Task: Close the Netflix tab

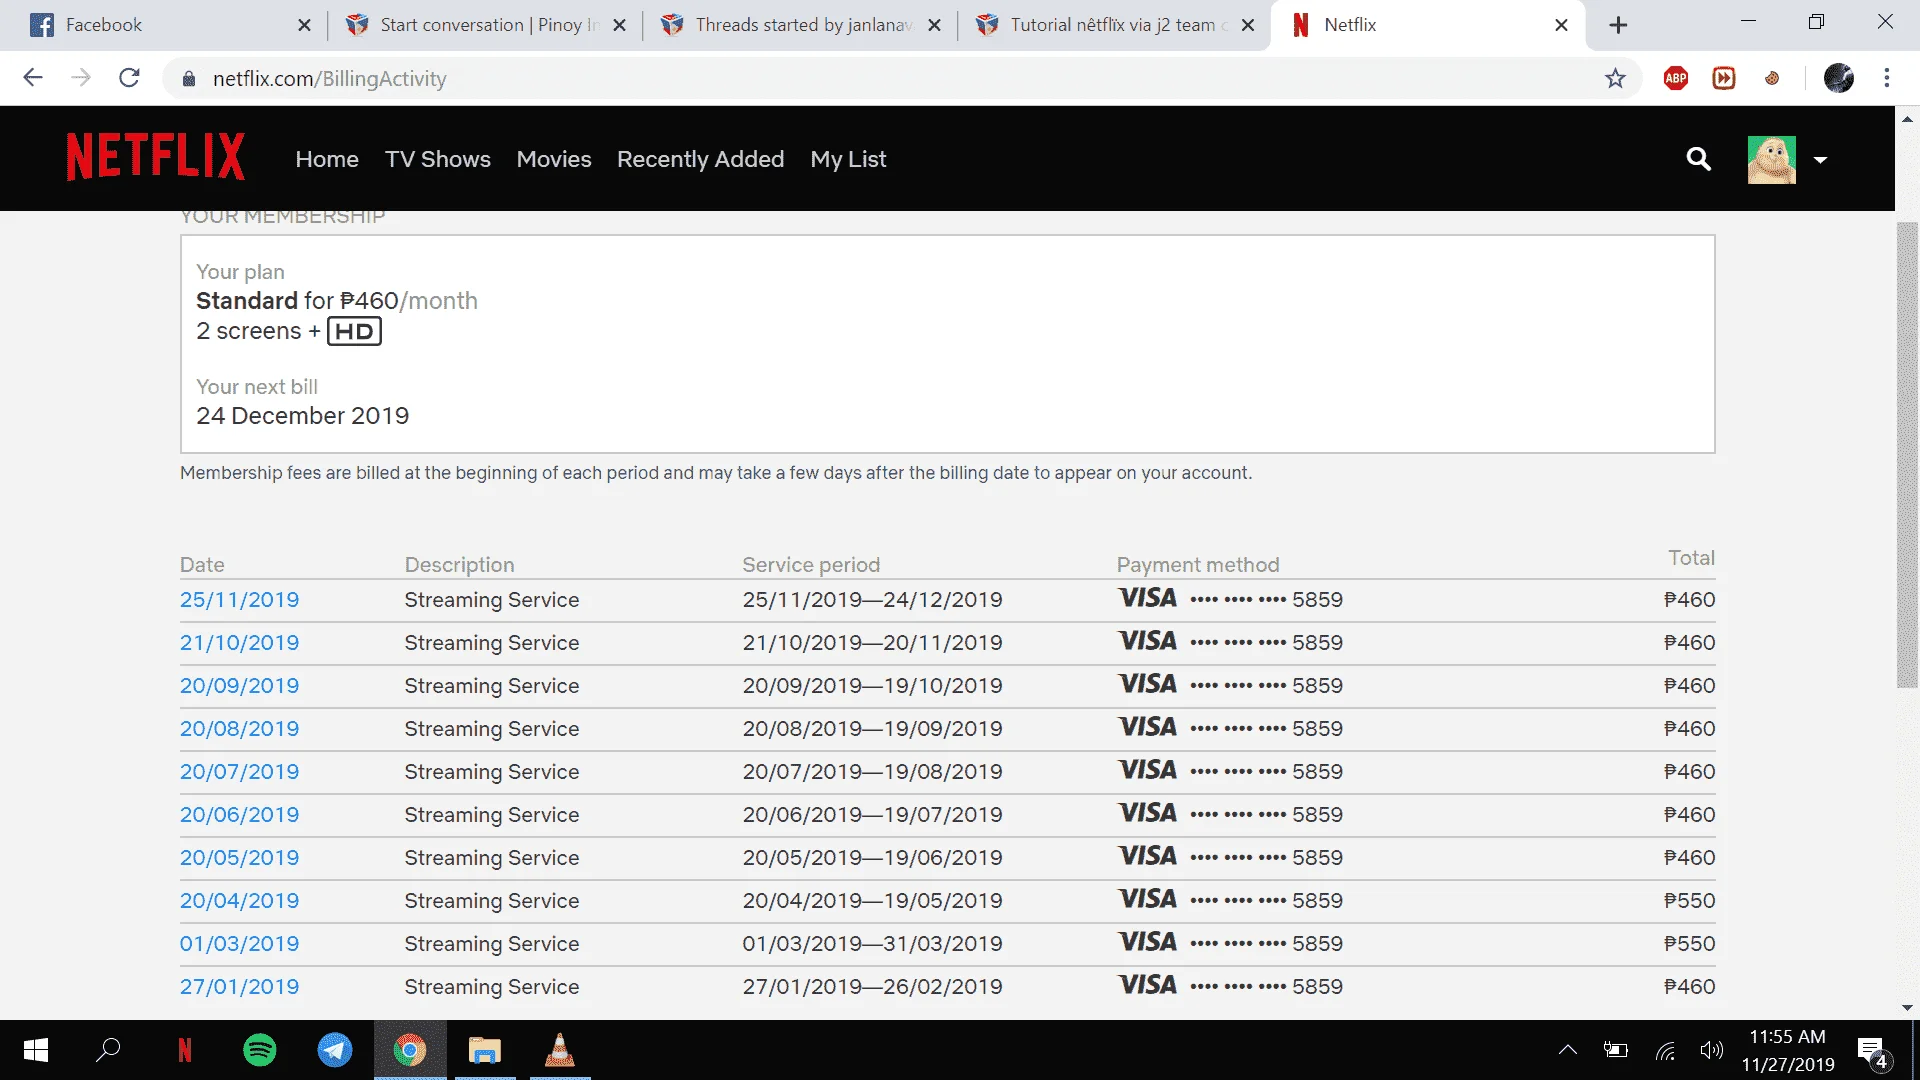Action: (x=1561, y=25)
